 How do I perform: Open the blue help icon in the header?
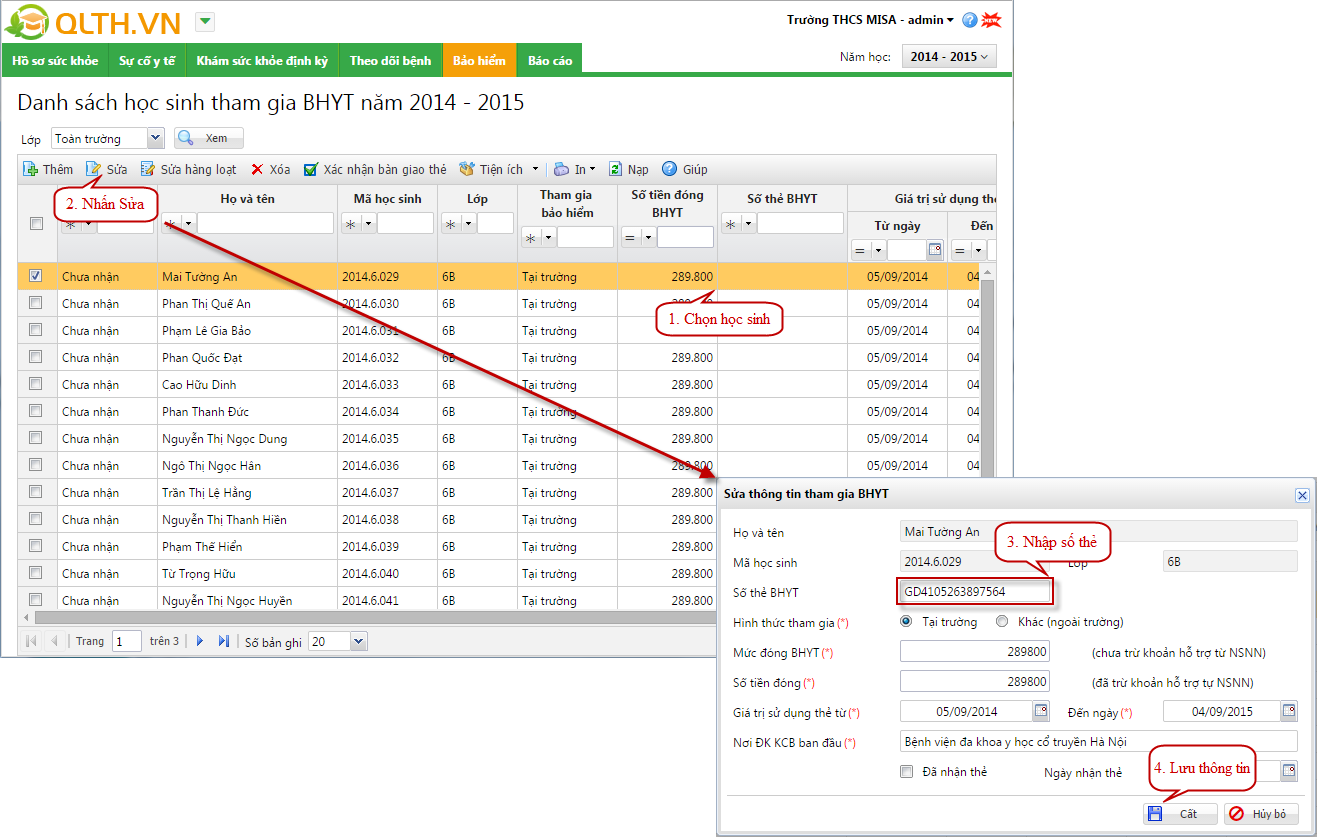[x=969, y=20]
